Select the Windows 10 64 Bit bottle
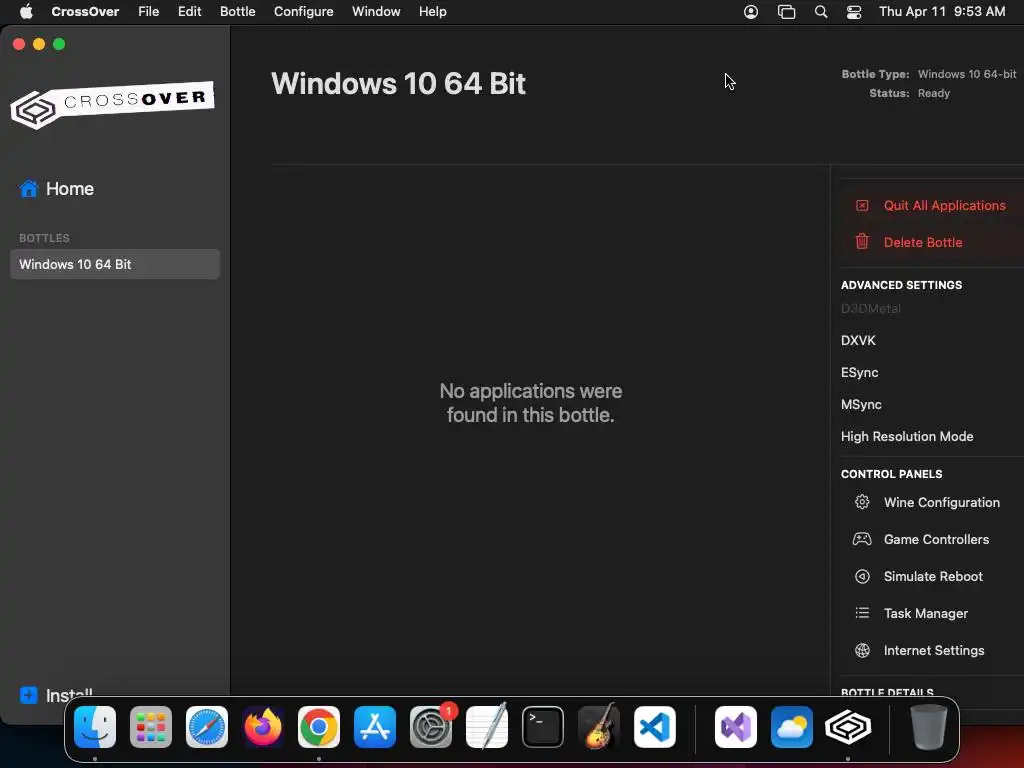1024x768 pixels. [x=115, y=264]
